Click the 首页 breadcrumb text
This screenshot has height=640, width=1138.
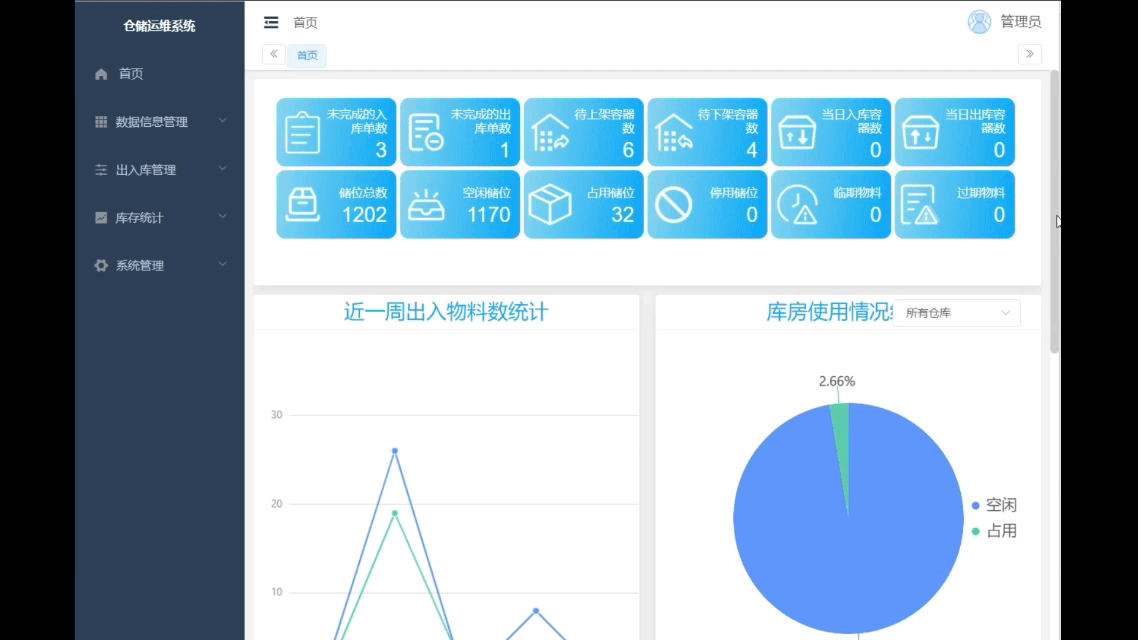pos(305,22)
